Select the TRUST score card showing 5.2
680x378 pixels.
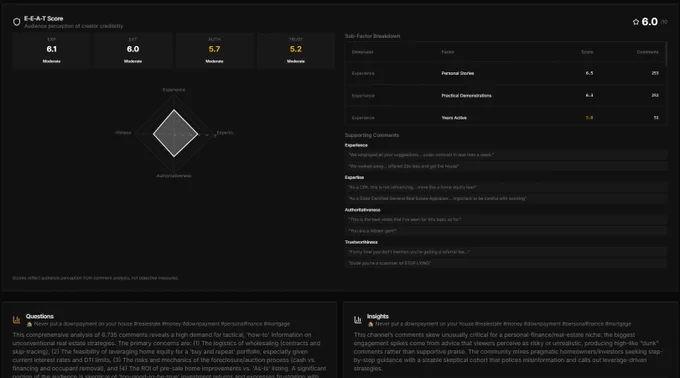296,50
